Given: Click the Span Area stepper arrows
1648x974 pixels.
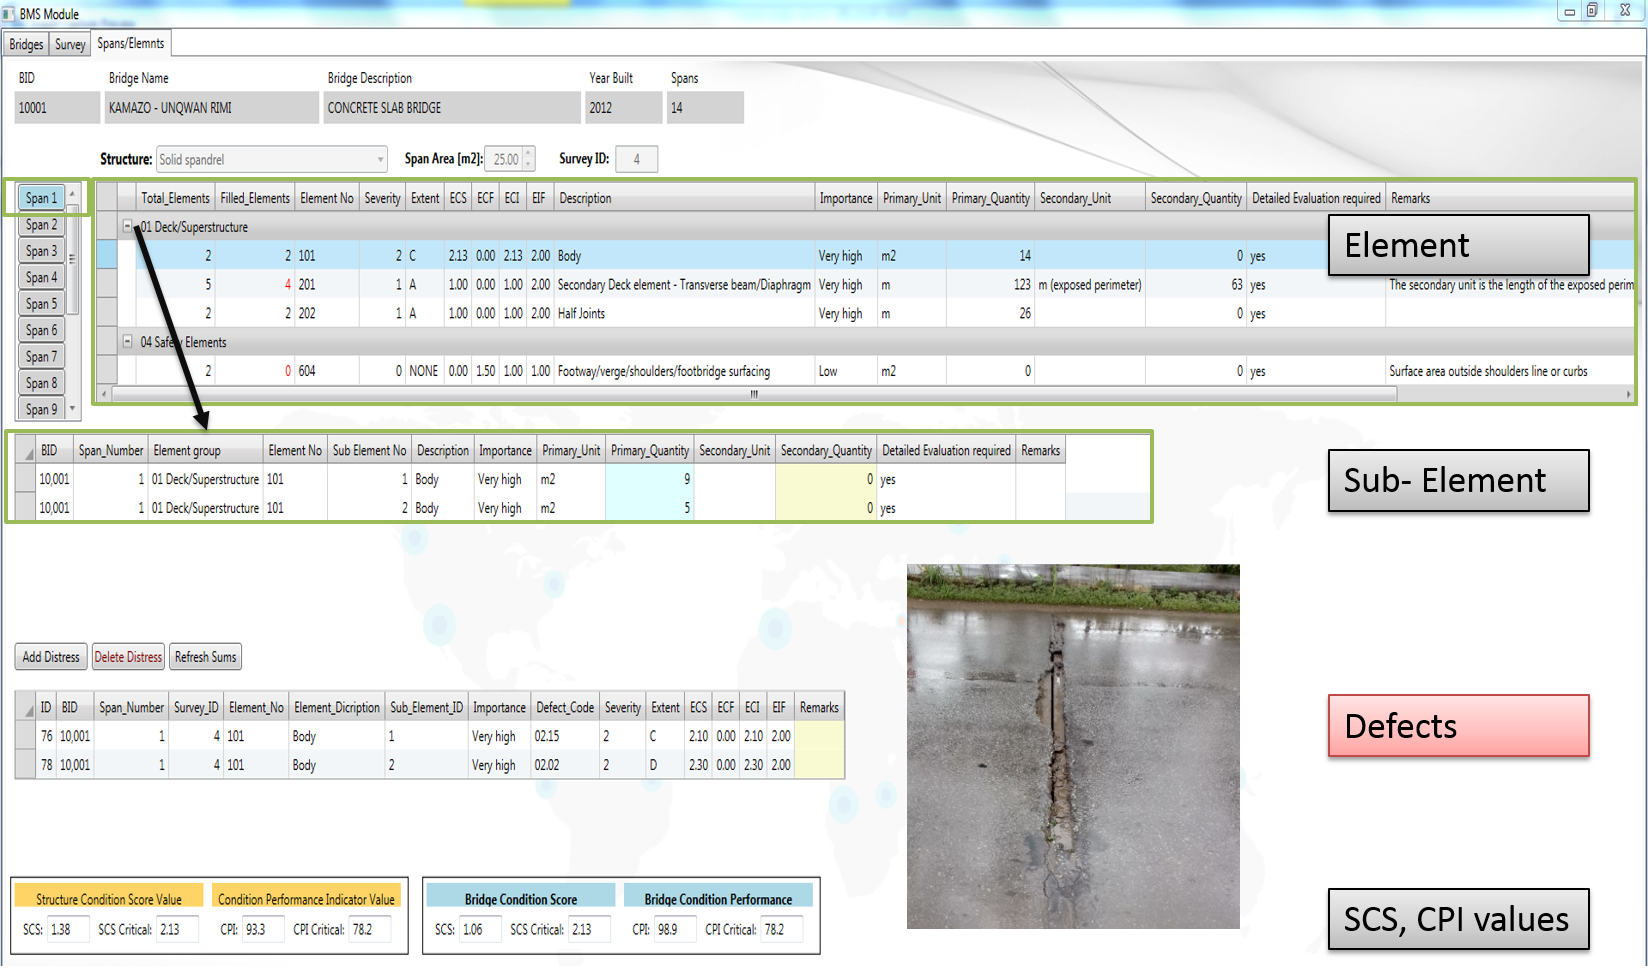Looking at the screenshot, I should point(529,159).
